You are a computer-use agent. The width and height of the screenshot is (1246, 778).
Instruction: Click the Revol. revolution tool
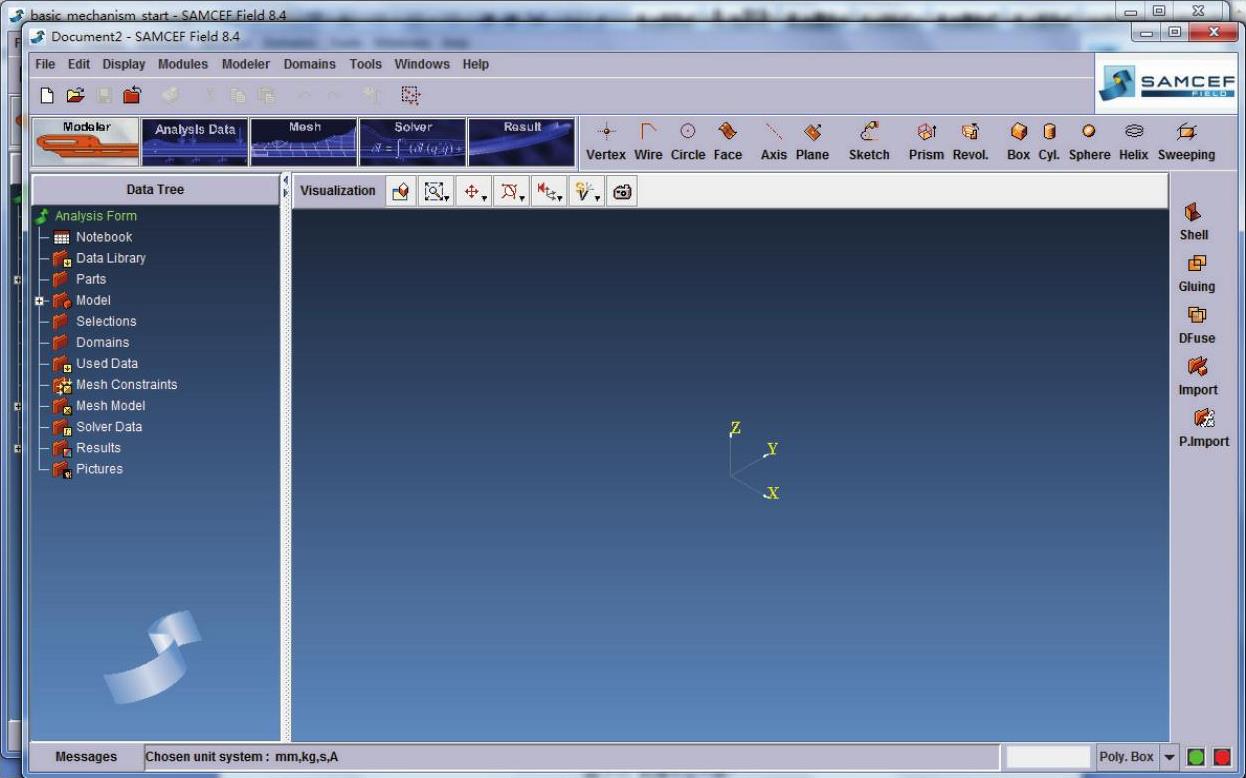tap(969, 141)
